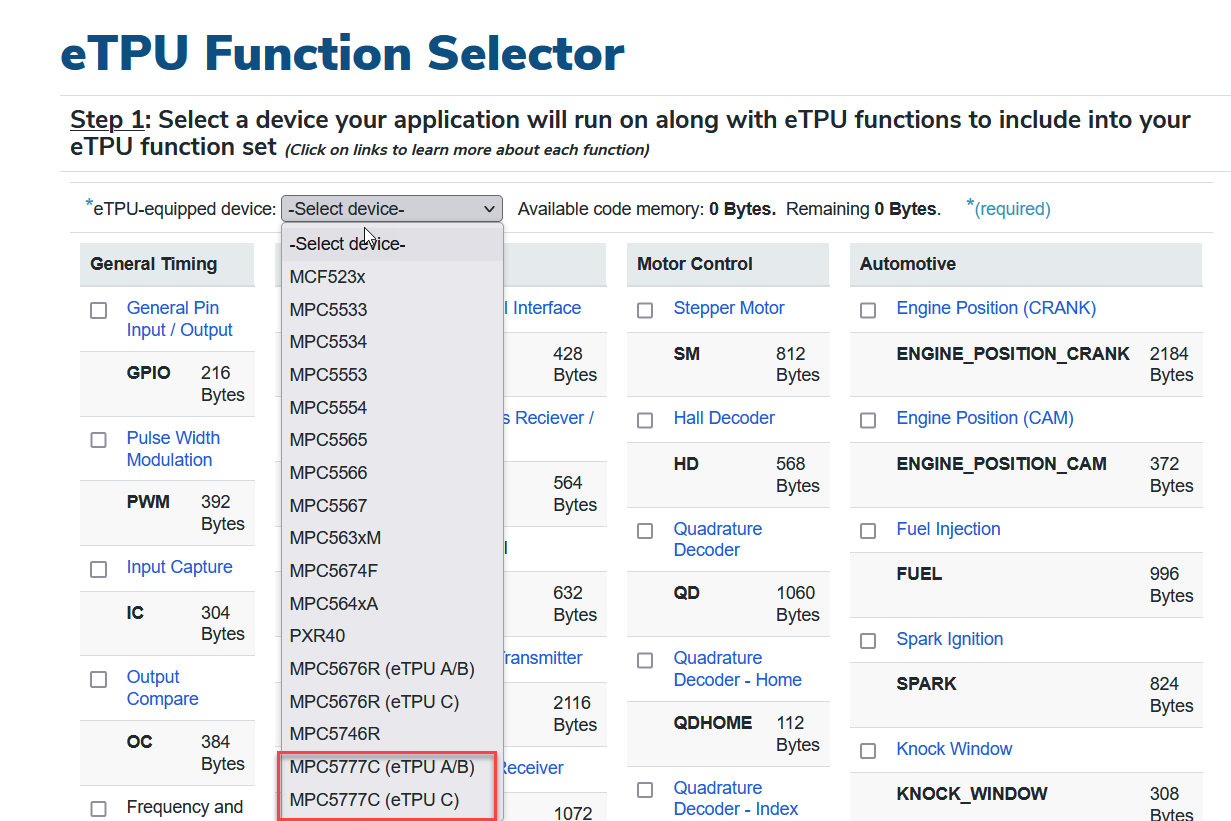This screenshot has width=1231, height=821.
Task: Open the Engine Position (CAM) link
Action: point(984,418)
